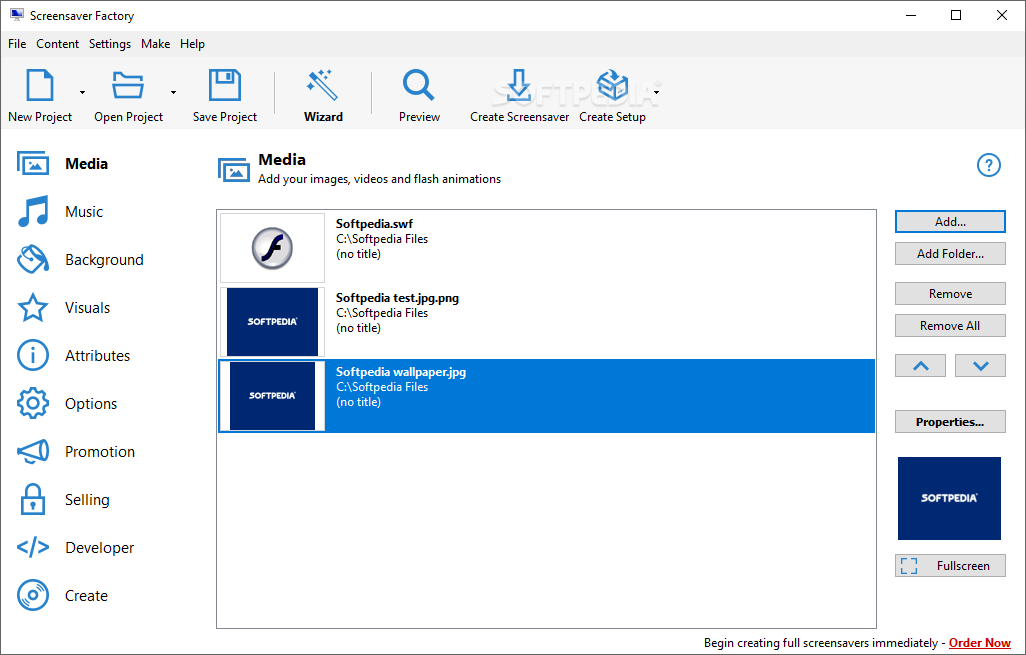Viewport: 1026px width, 655px height.
Task: Expand the Open Project dropdown arrow
Action: (173, 92)
